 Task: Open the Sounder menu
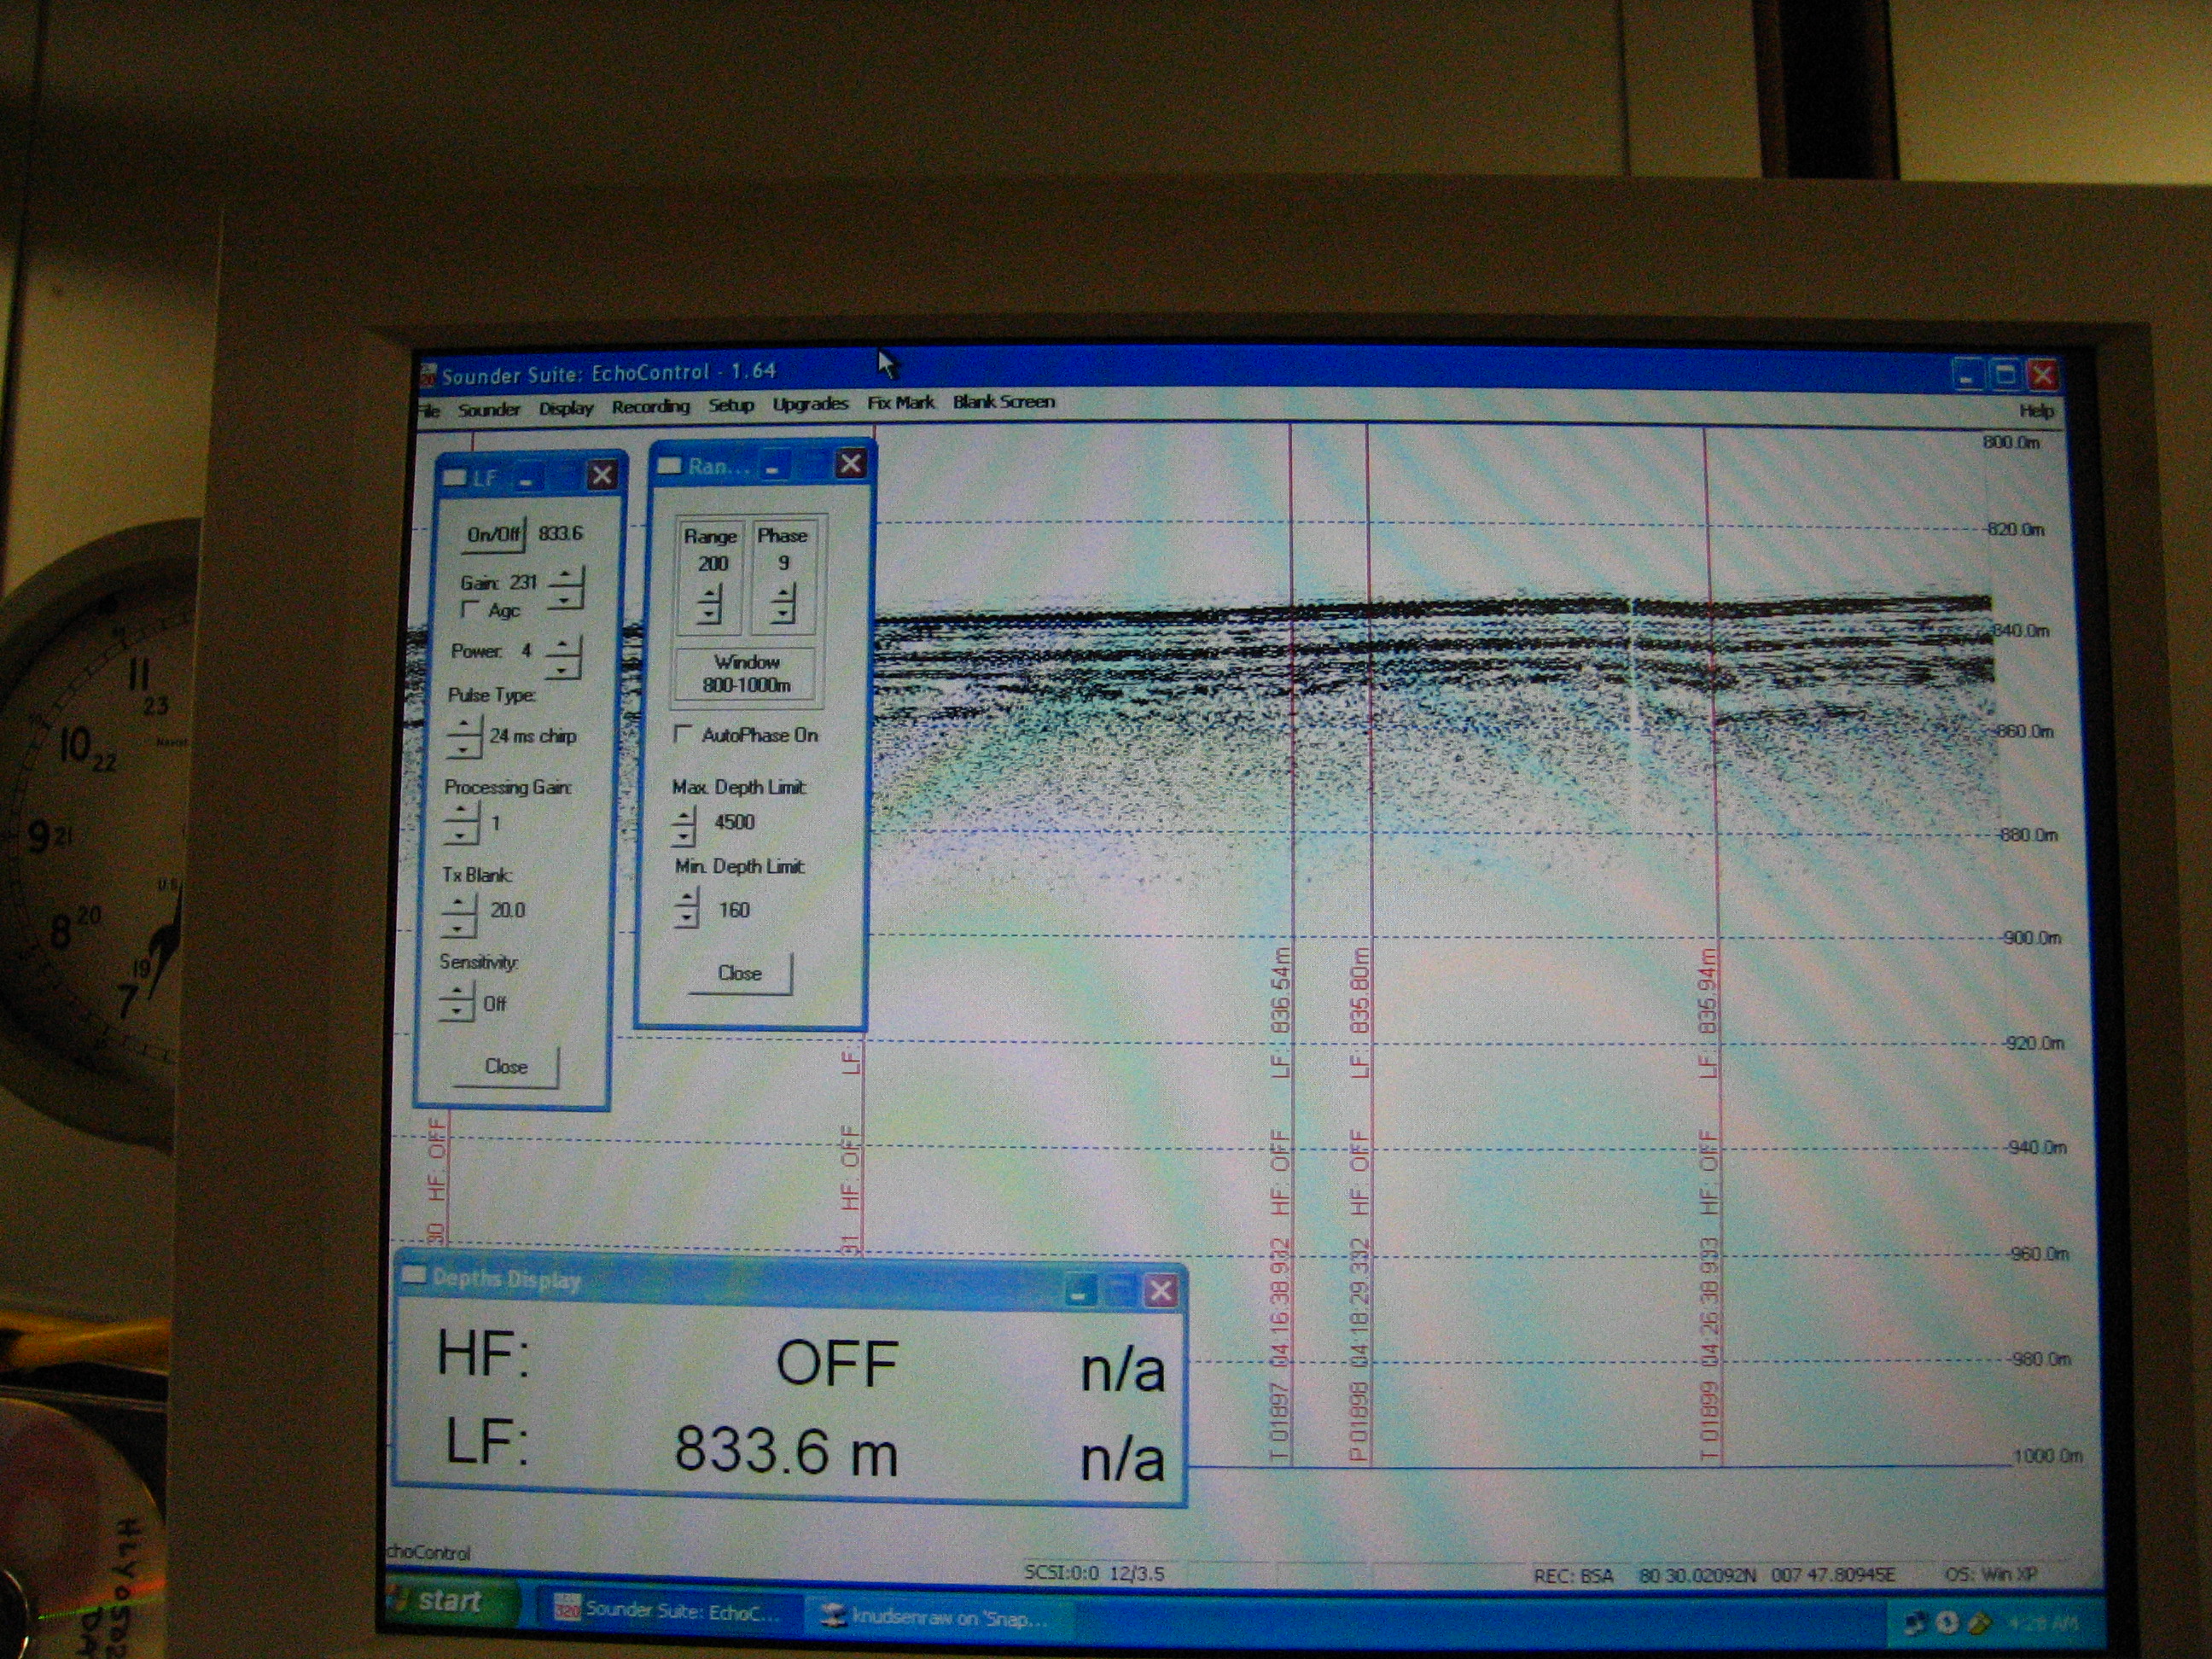point(489,409)
